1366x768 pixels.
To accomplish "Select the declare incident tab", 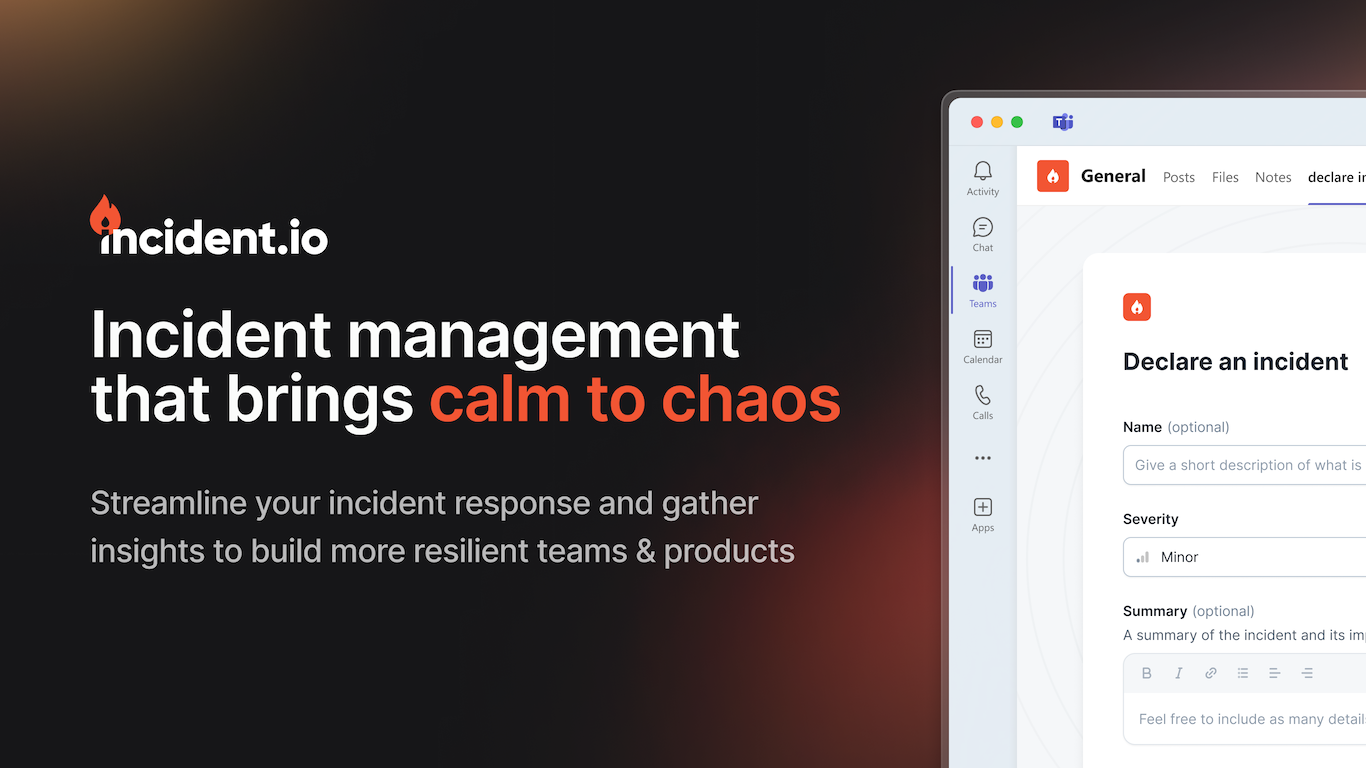I will click(x=1337, y=177).
